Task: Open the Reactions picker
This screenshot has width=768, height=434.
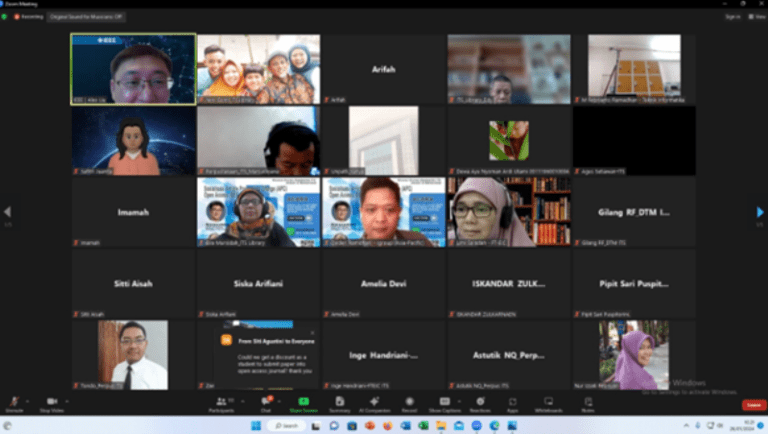Action: (480, 403)
